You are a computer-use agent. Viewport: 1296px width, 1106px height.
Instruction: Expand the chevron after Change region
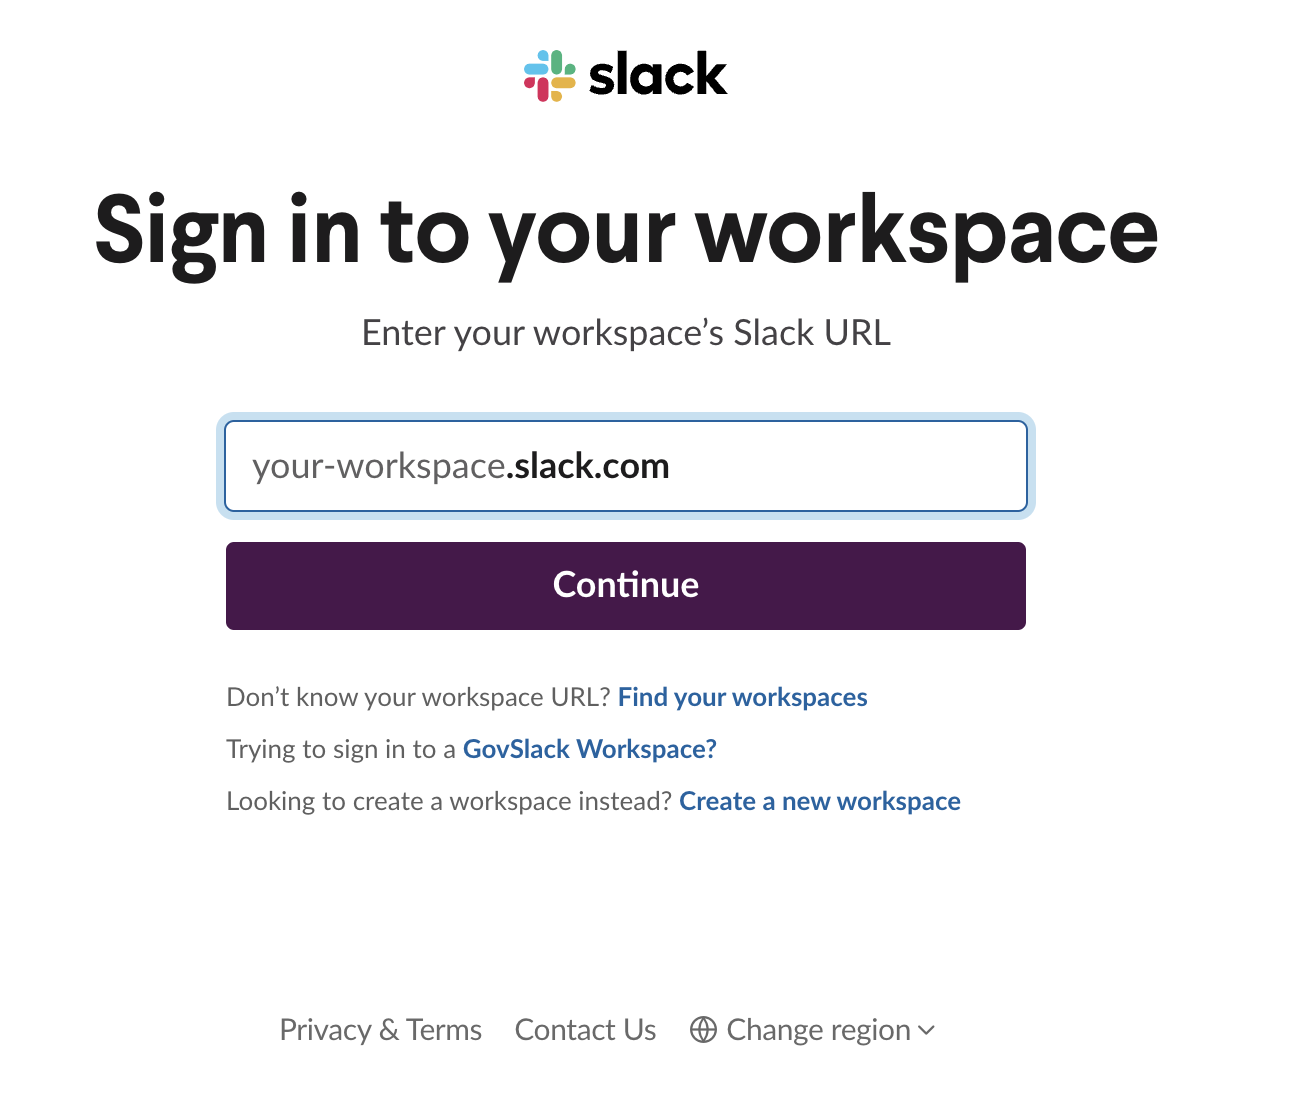point(927,1030)
